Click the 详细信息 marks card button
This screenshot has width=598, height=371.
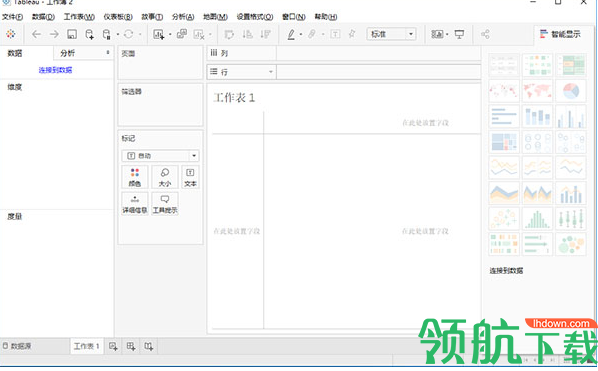(x=135, y=204)
